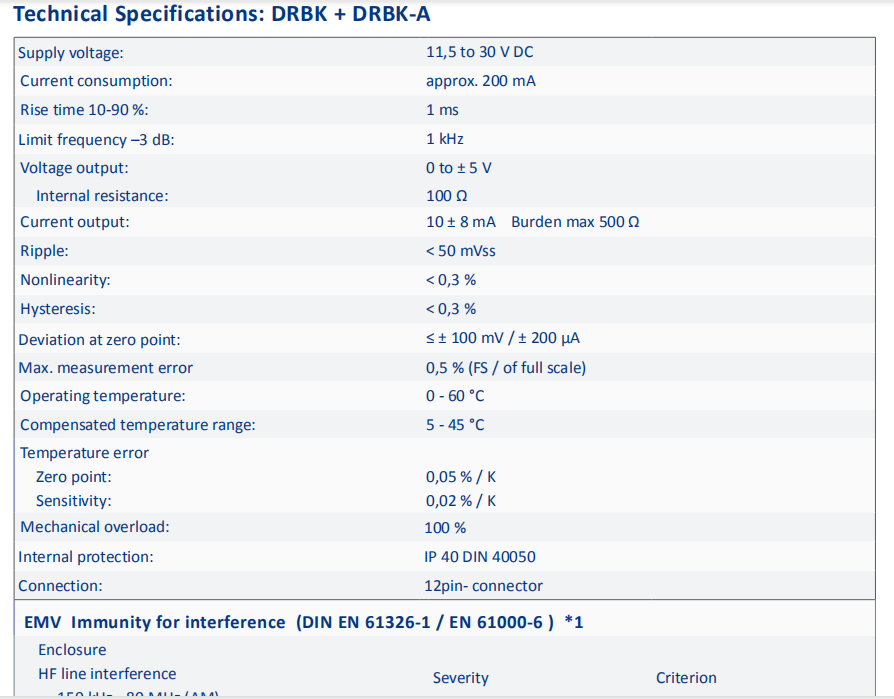Click the 0,5 % (FS / of full scale) value
The image size is (894, 699).
point(506,368)
